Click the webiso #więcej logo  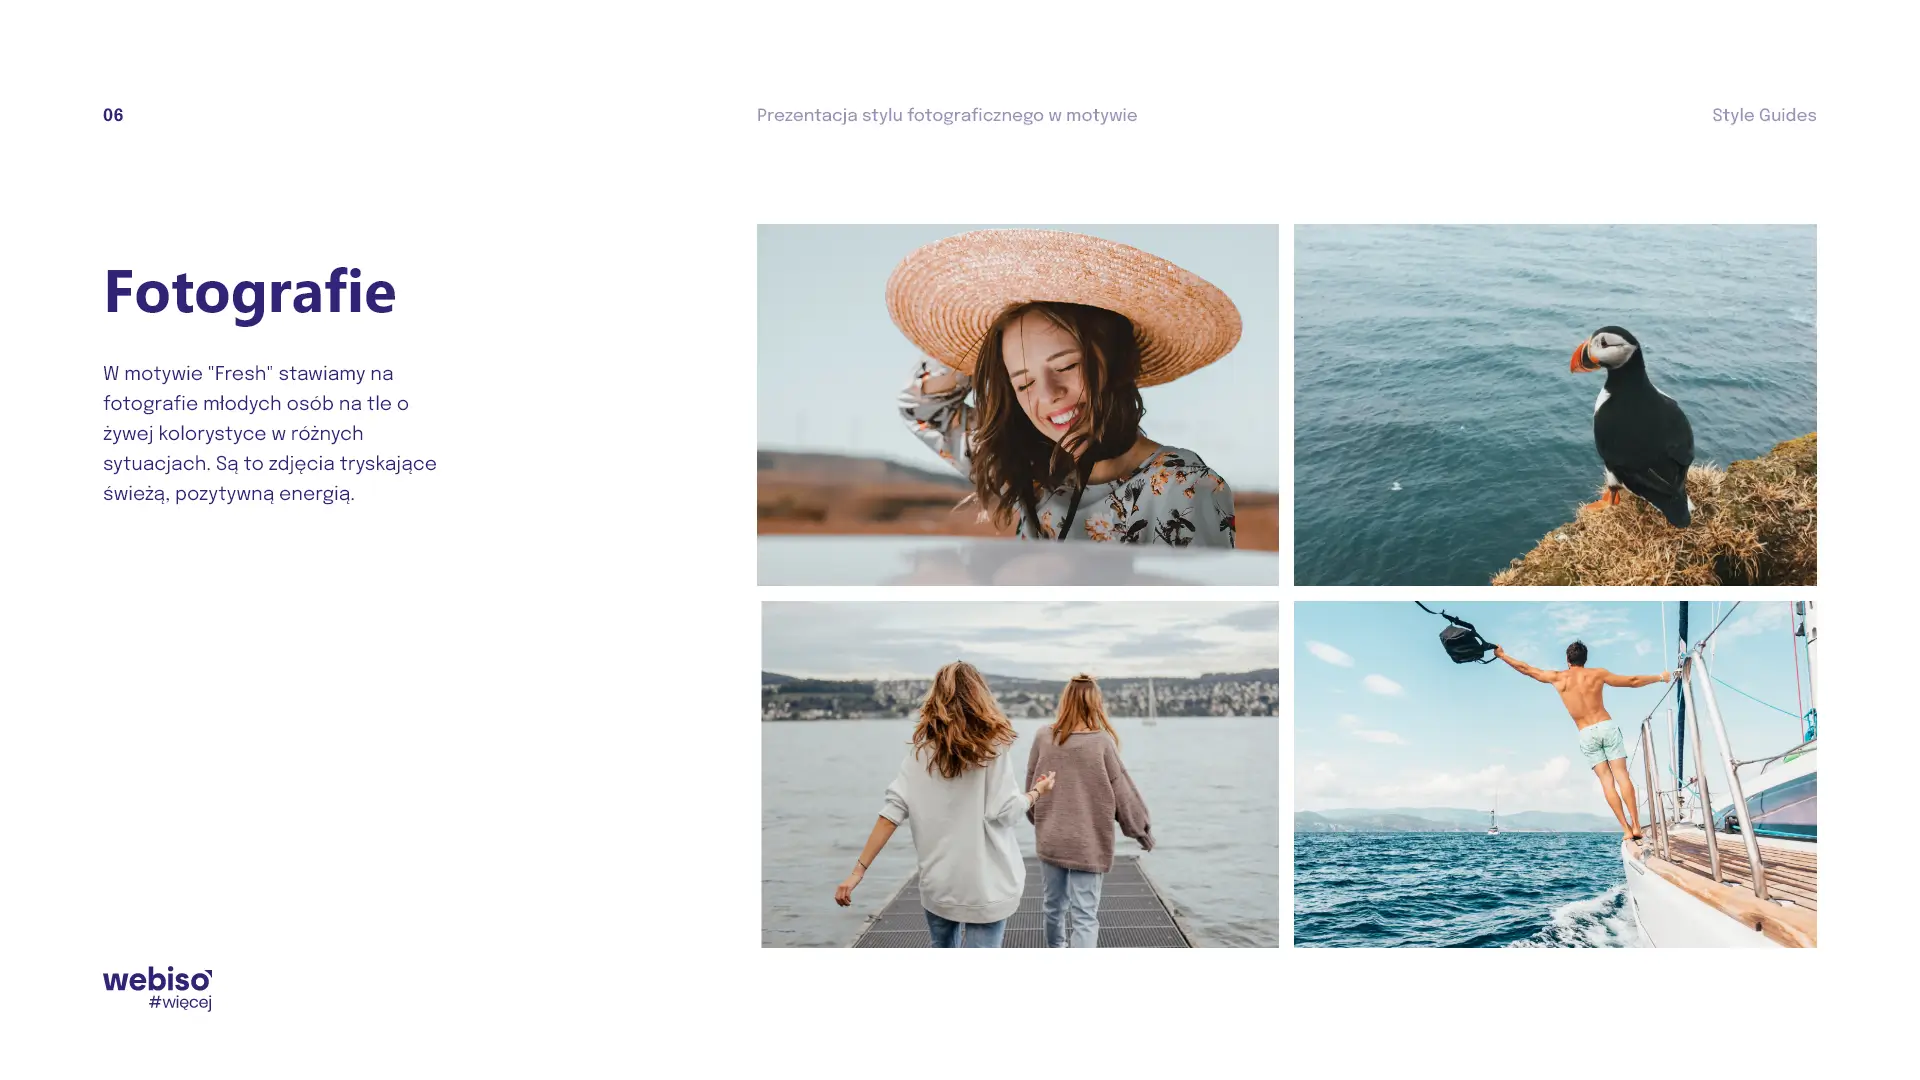(157, 988)
